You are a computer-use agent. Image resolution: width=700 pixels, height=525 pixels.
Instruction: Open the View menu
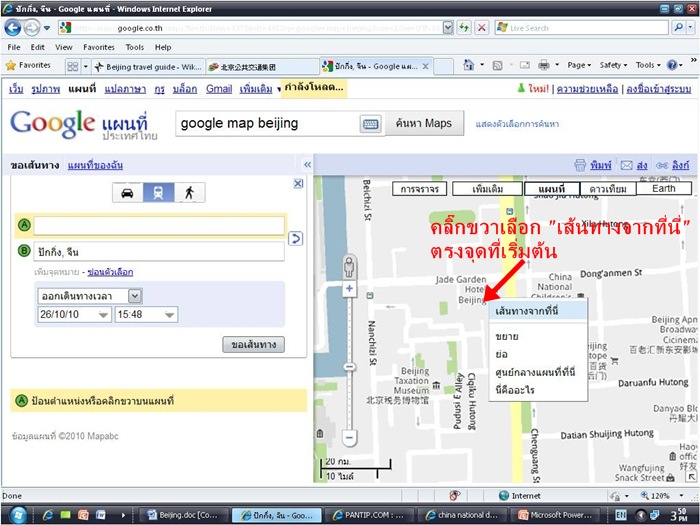(64, 47)
